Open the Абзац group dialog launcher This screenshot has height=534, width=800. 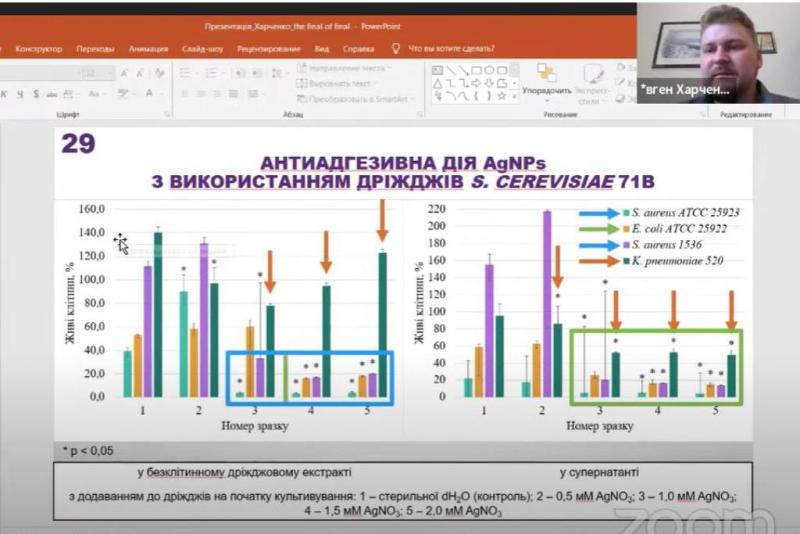pos(420,115)
